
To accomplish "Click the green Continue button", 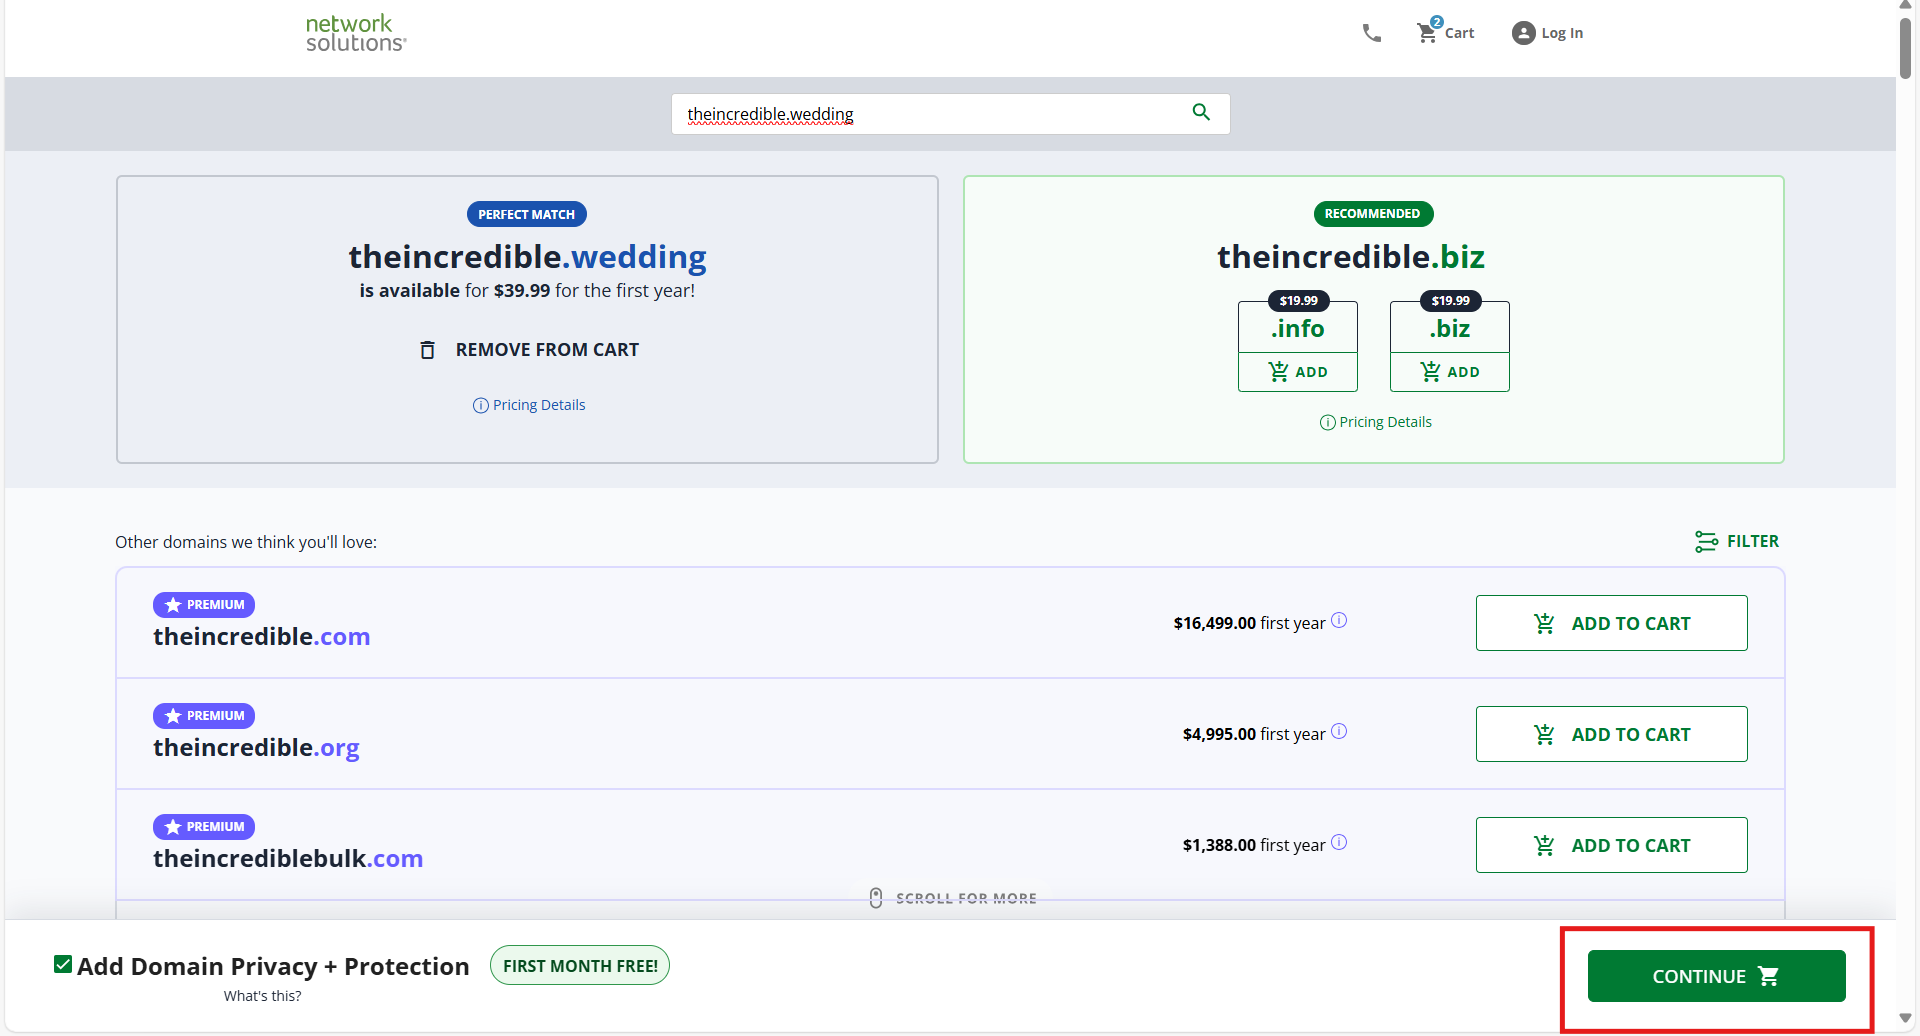I will pyautogui.click(x=1717, y=976).
